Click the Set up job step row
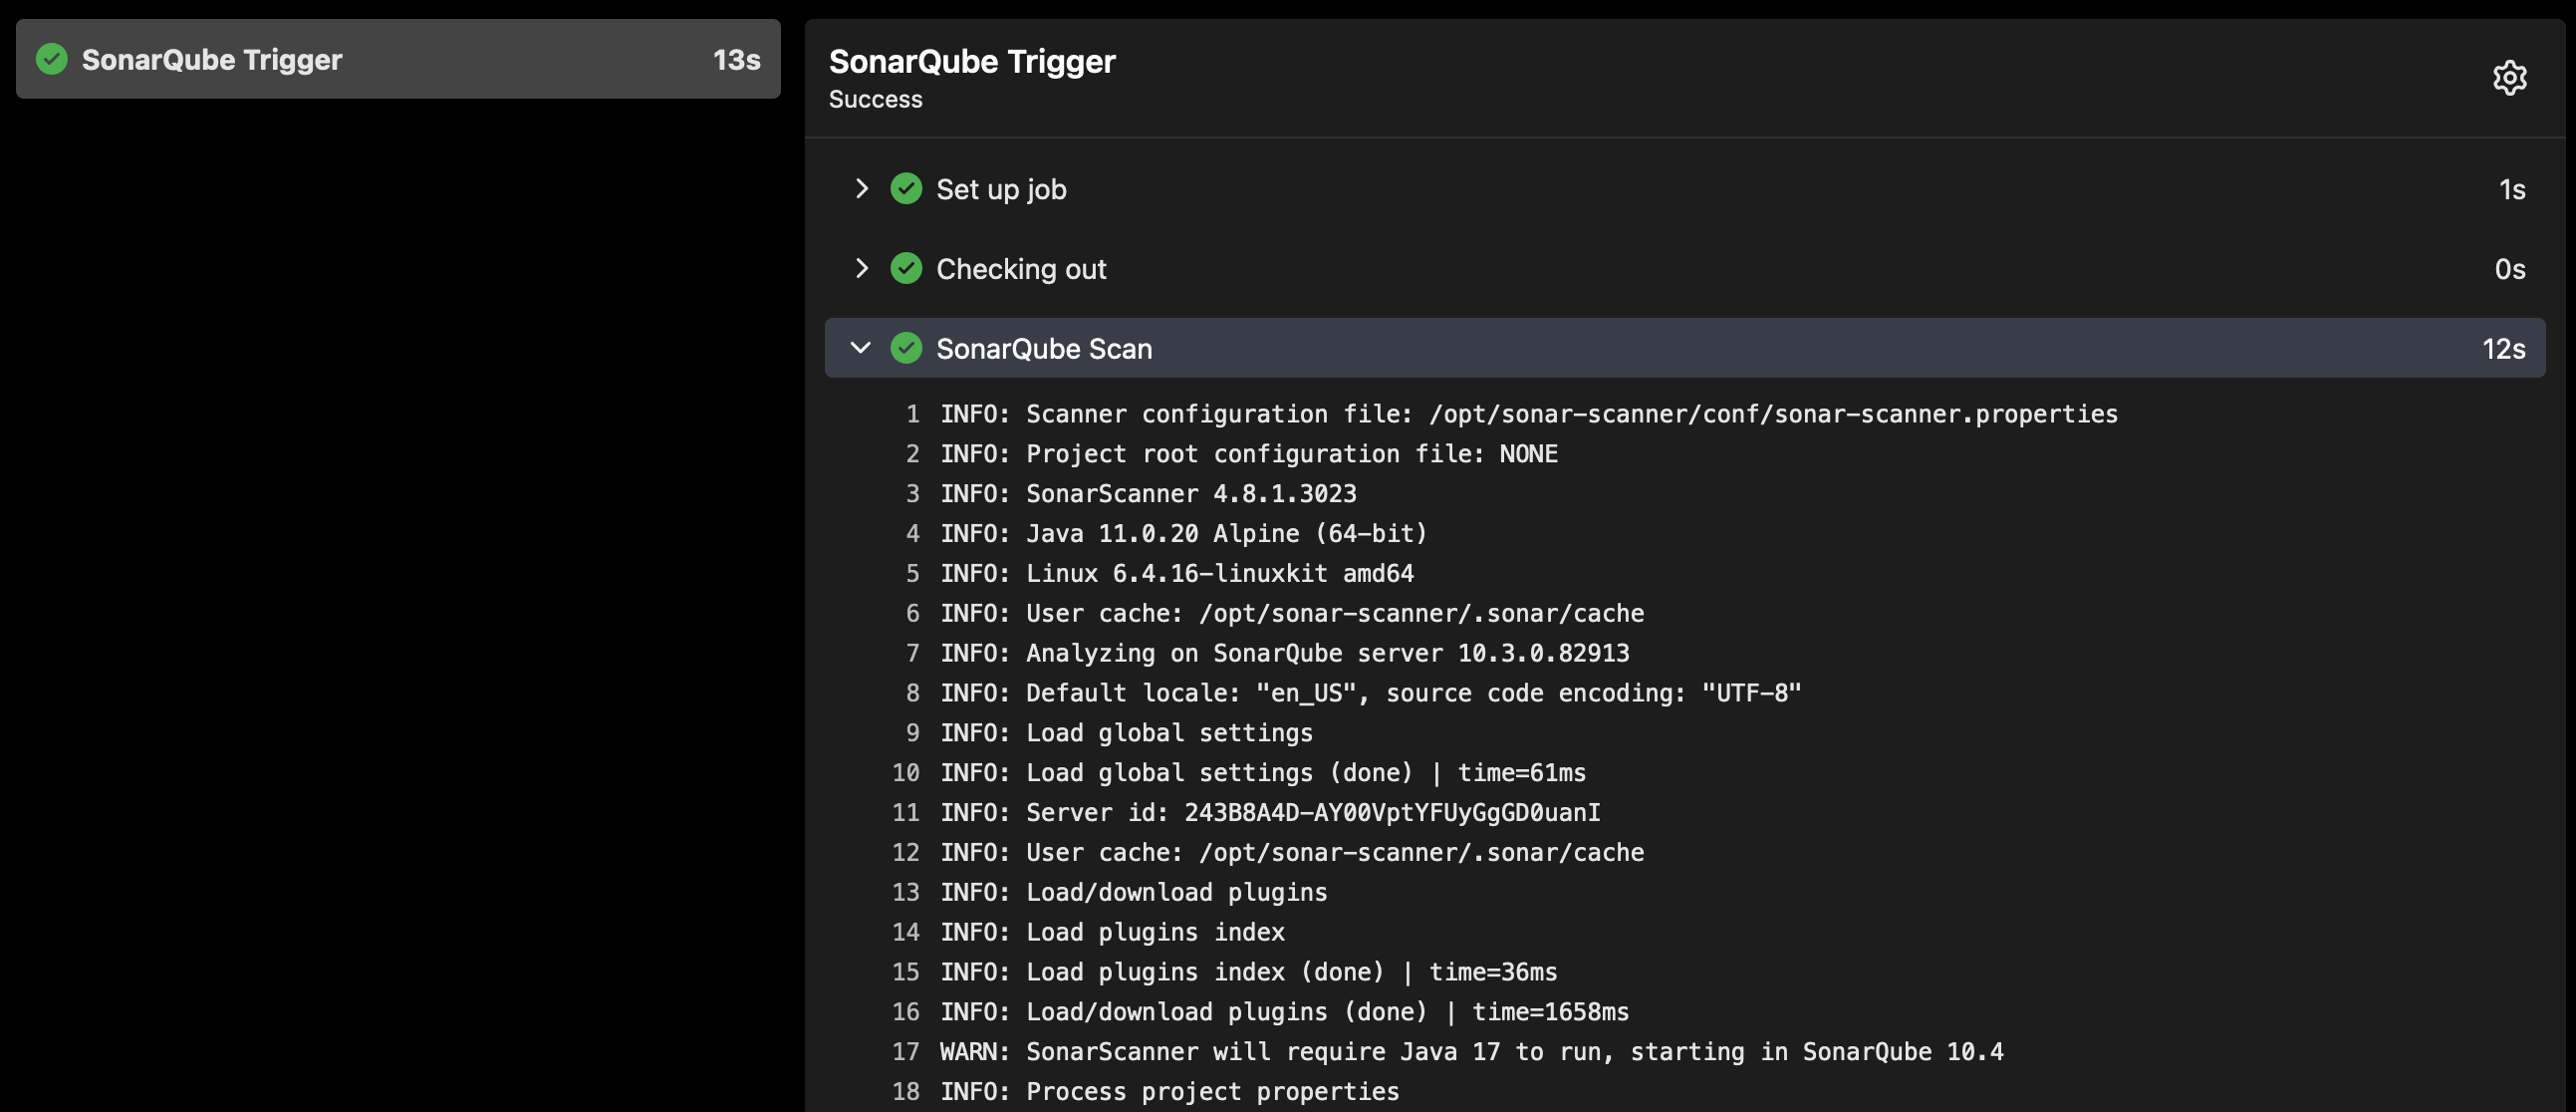Screen dimensions: 2576x1112 pyautogui.click(x=1000, y=188)
